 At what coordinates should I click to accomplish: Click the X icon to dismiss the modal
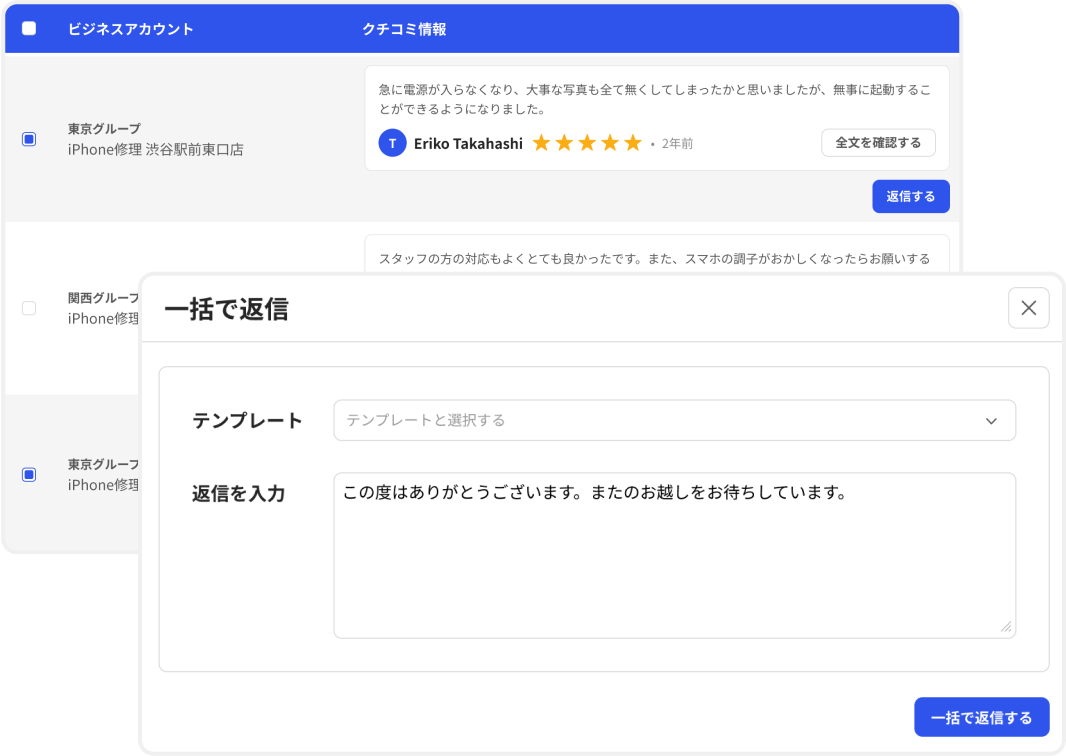tap(1029, 308)
